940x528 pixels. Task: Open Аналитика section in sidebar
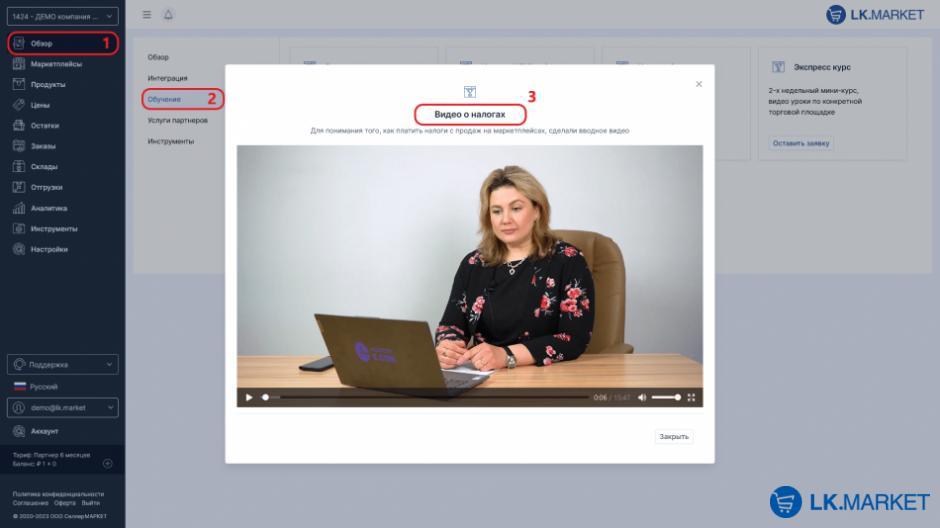48,208
